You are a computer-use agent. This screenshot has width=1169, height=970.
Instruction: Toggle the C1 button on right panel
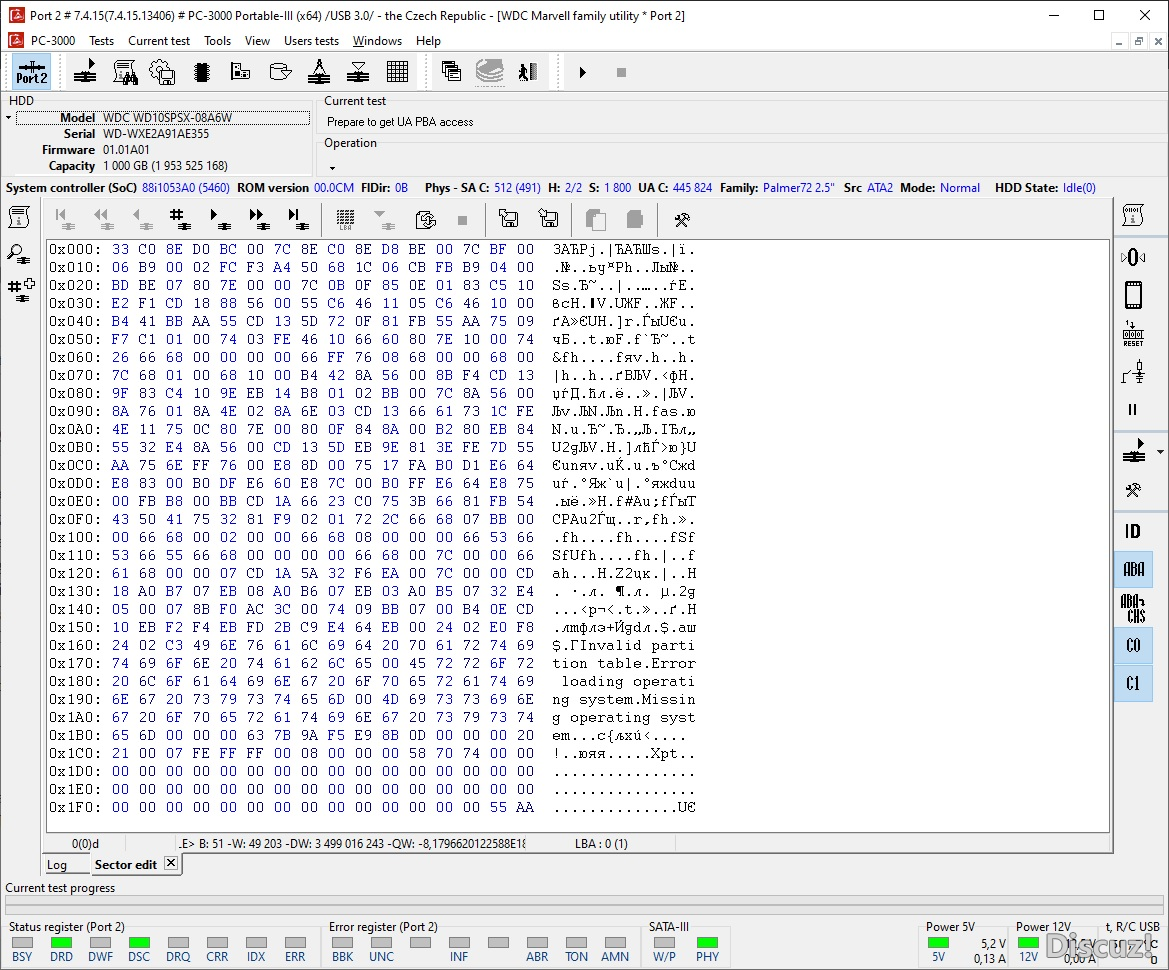[1133, 684]
